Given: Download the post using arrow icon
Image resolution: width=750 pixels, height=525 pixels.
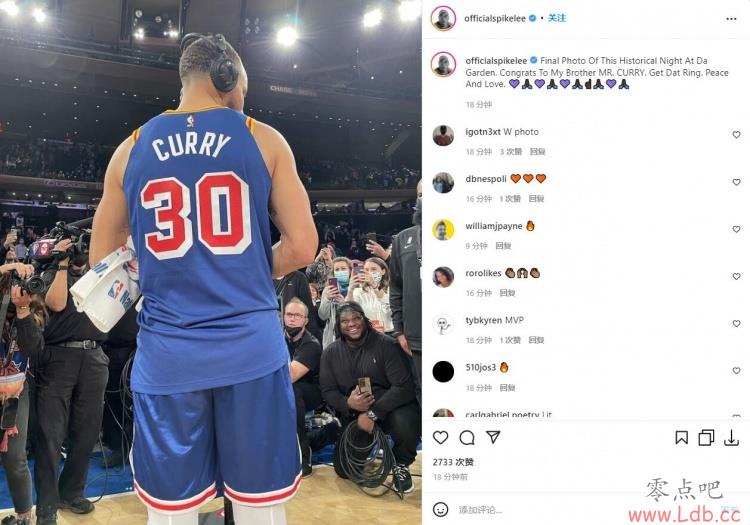Looking at the screenshot, I should point(731,438).
